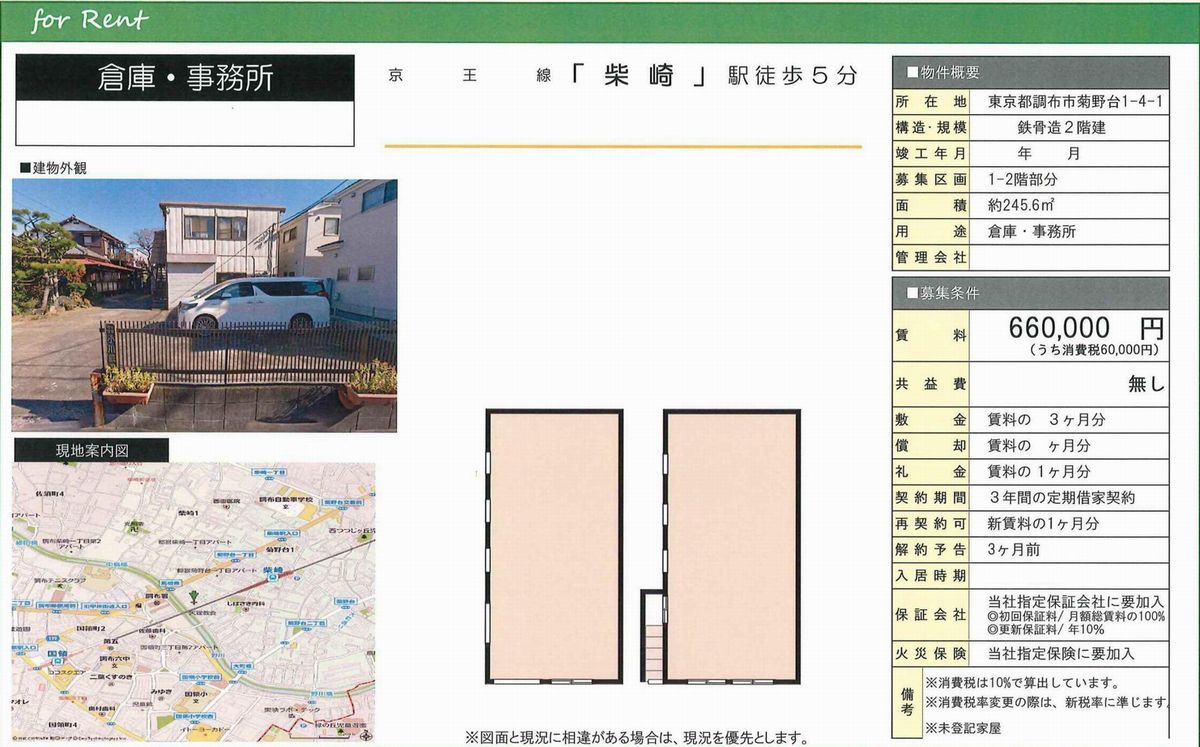
Task: Click the building exterior photo
Action: (204, 305)
